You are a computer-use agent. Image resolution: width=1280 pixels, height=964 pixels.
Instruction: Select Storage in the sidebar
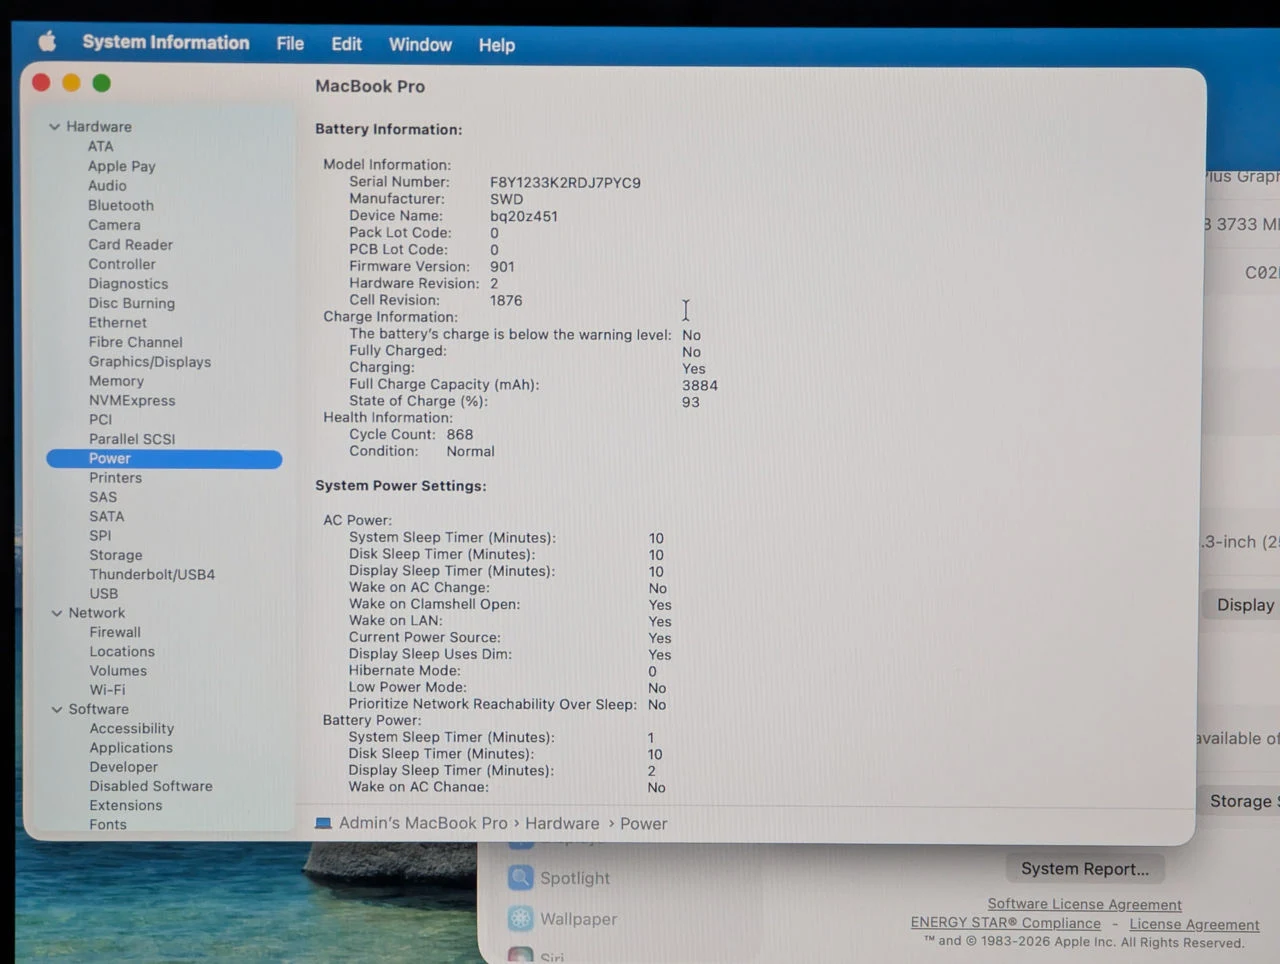coord(116,555)
